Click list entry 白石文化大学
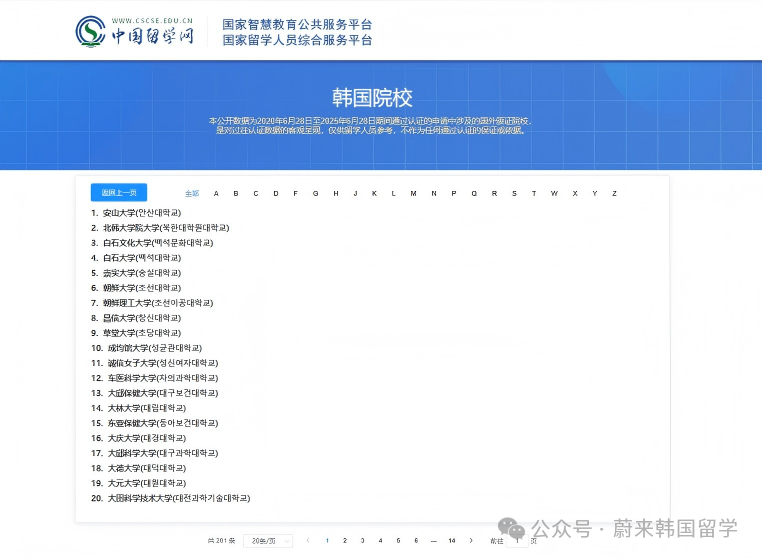 (152, 243)
